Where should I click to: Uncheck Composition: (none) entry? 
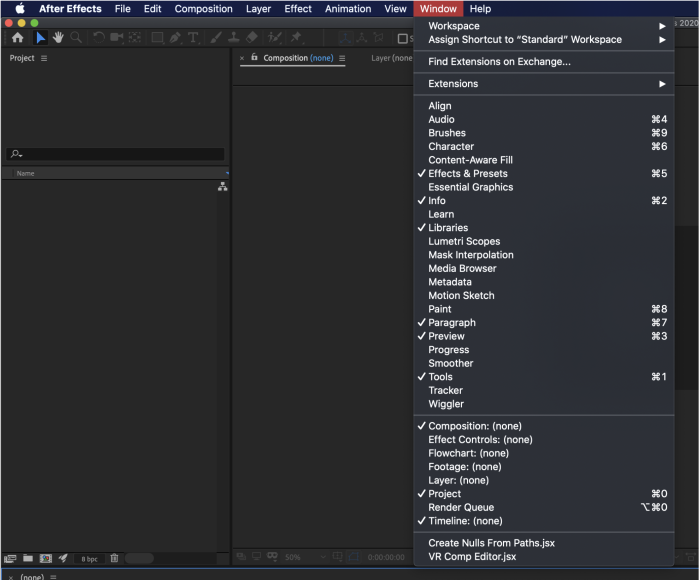click(x=544, y=426)
